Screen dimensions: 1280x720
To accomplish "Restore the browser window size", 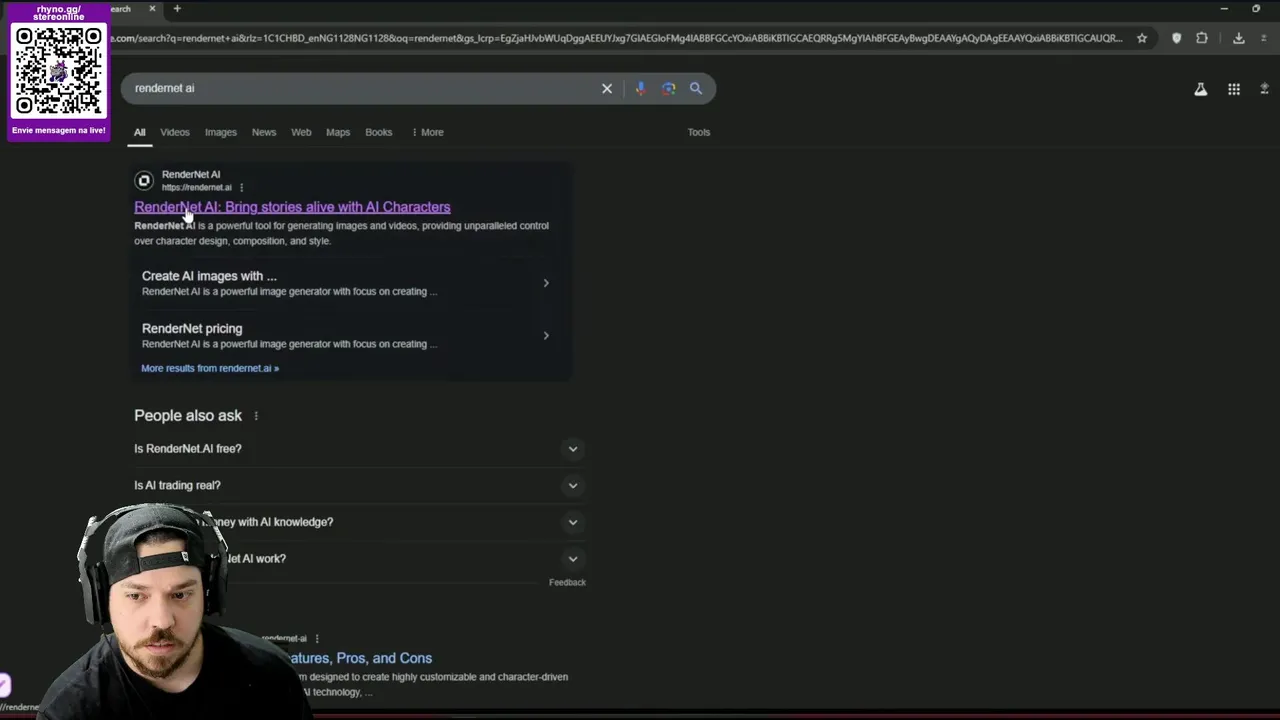I will pos(1256,9).
